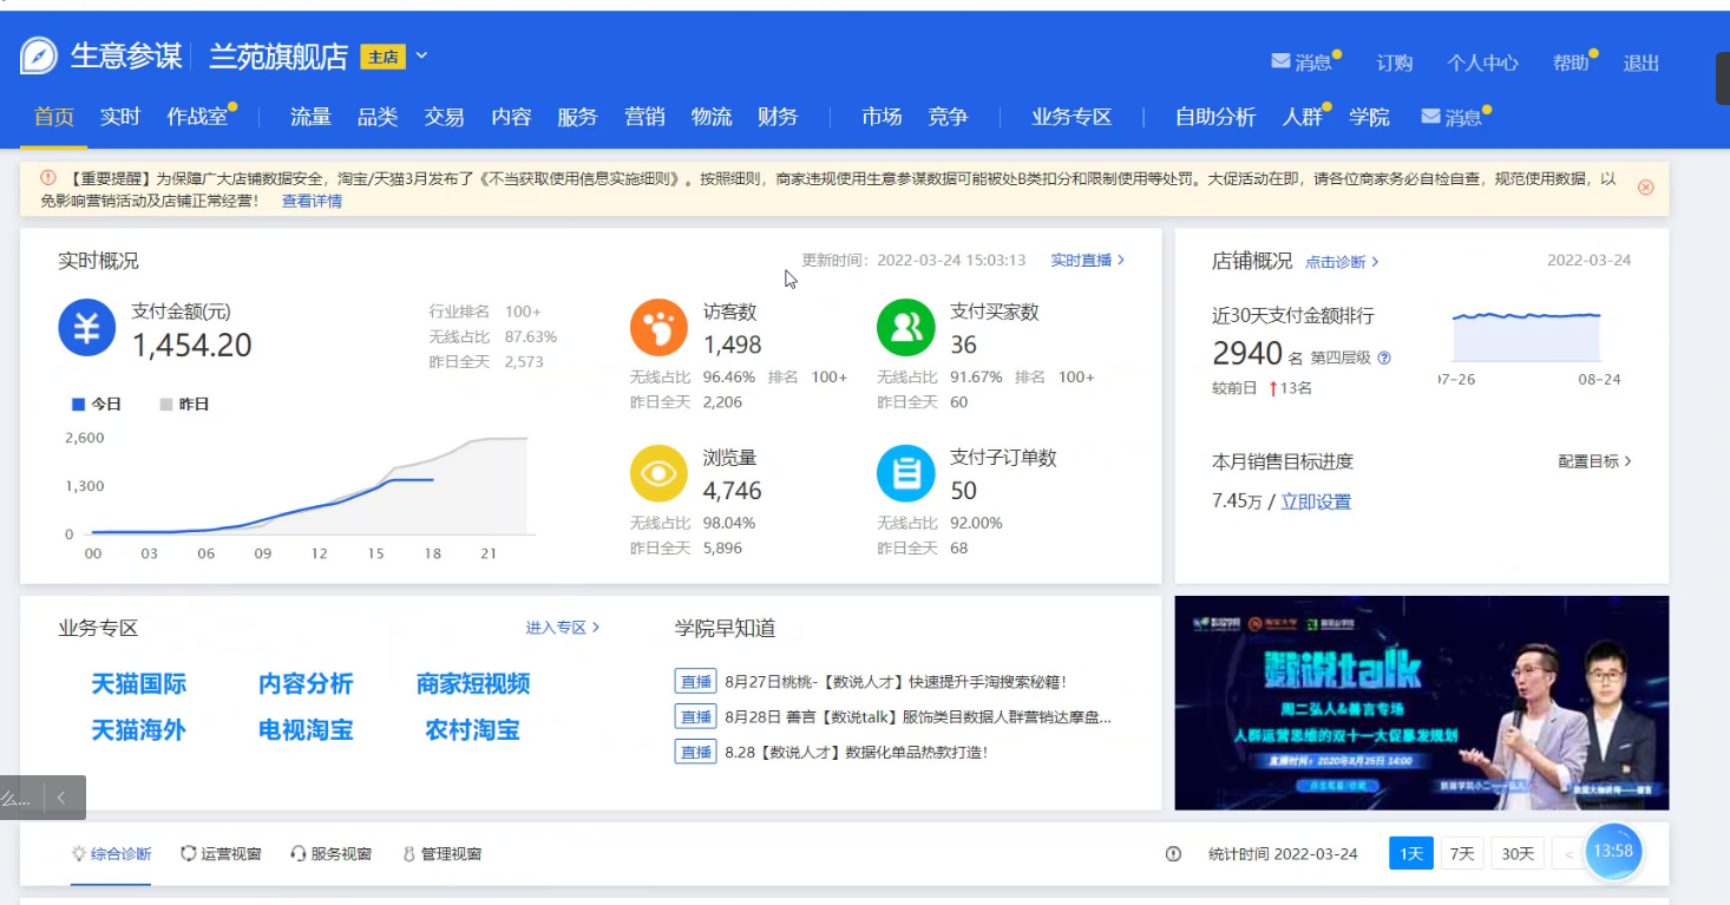This screenshot has height=905, width=1730.
Task: Click the 消息 envelope icon in nav bar
Action: 1430,116
